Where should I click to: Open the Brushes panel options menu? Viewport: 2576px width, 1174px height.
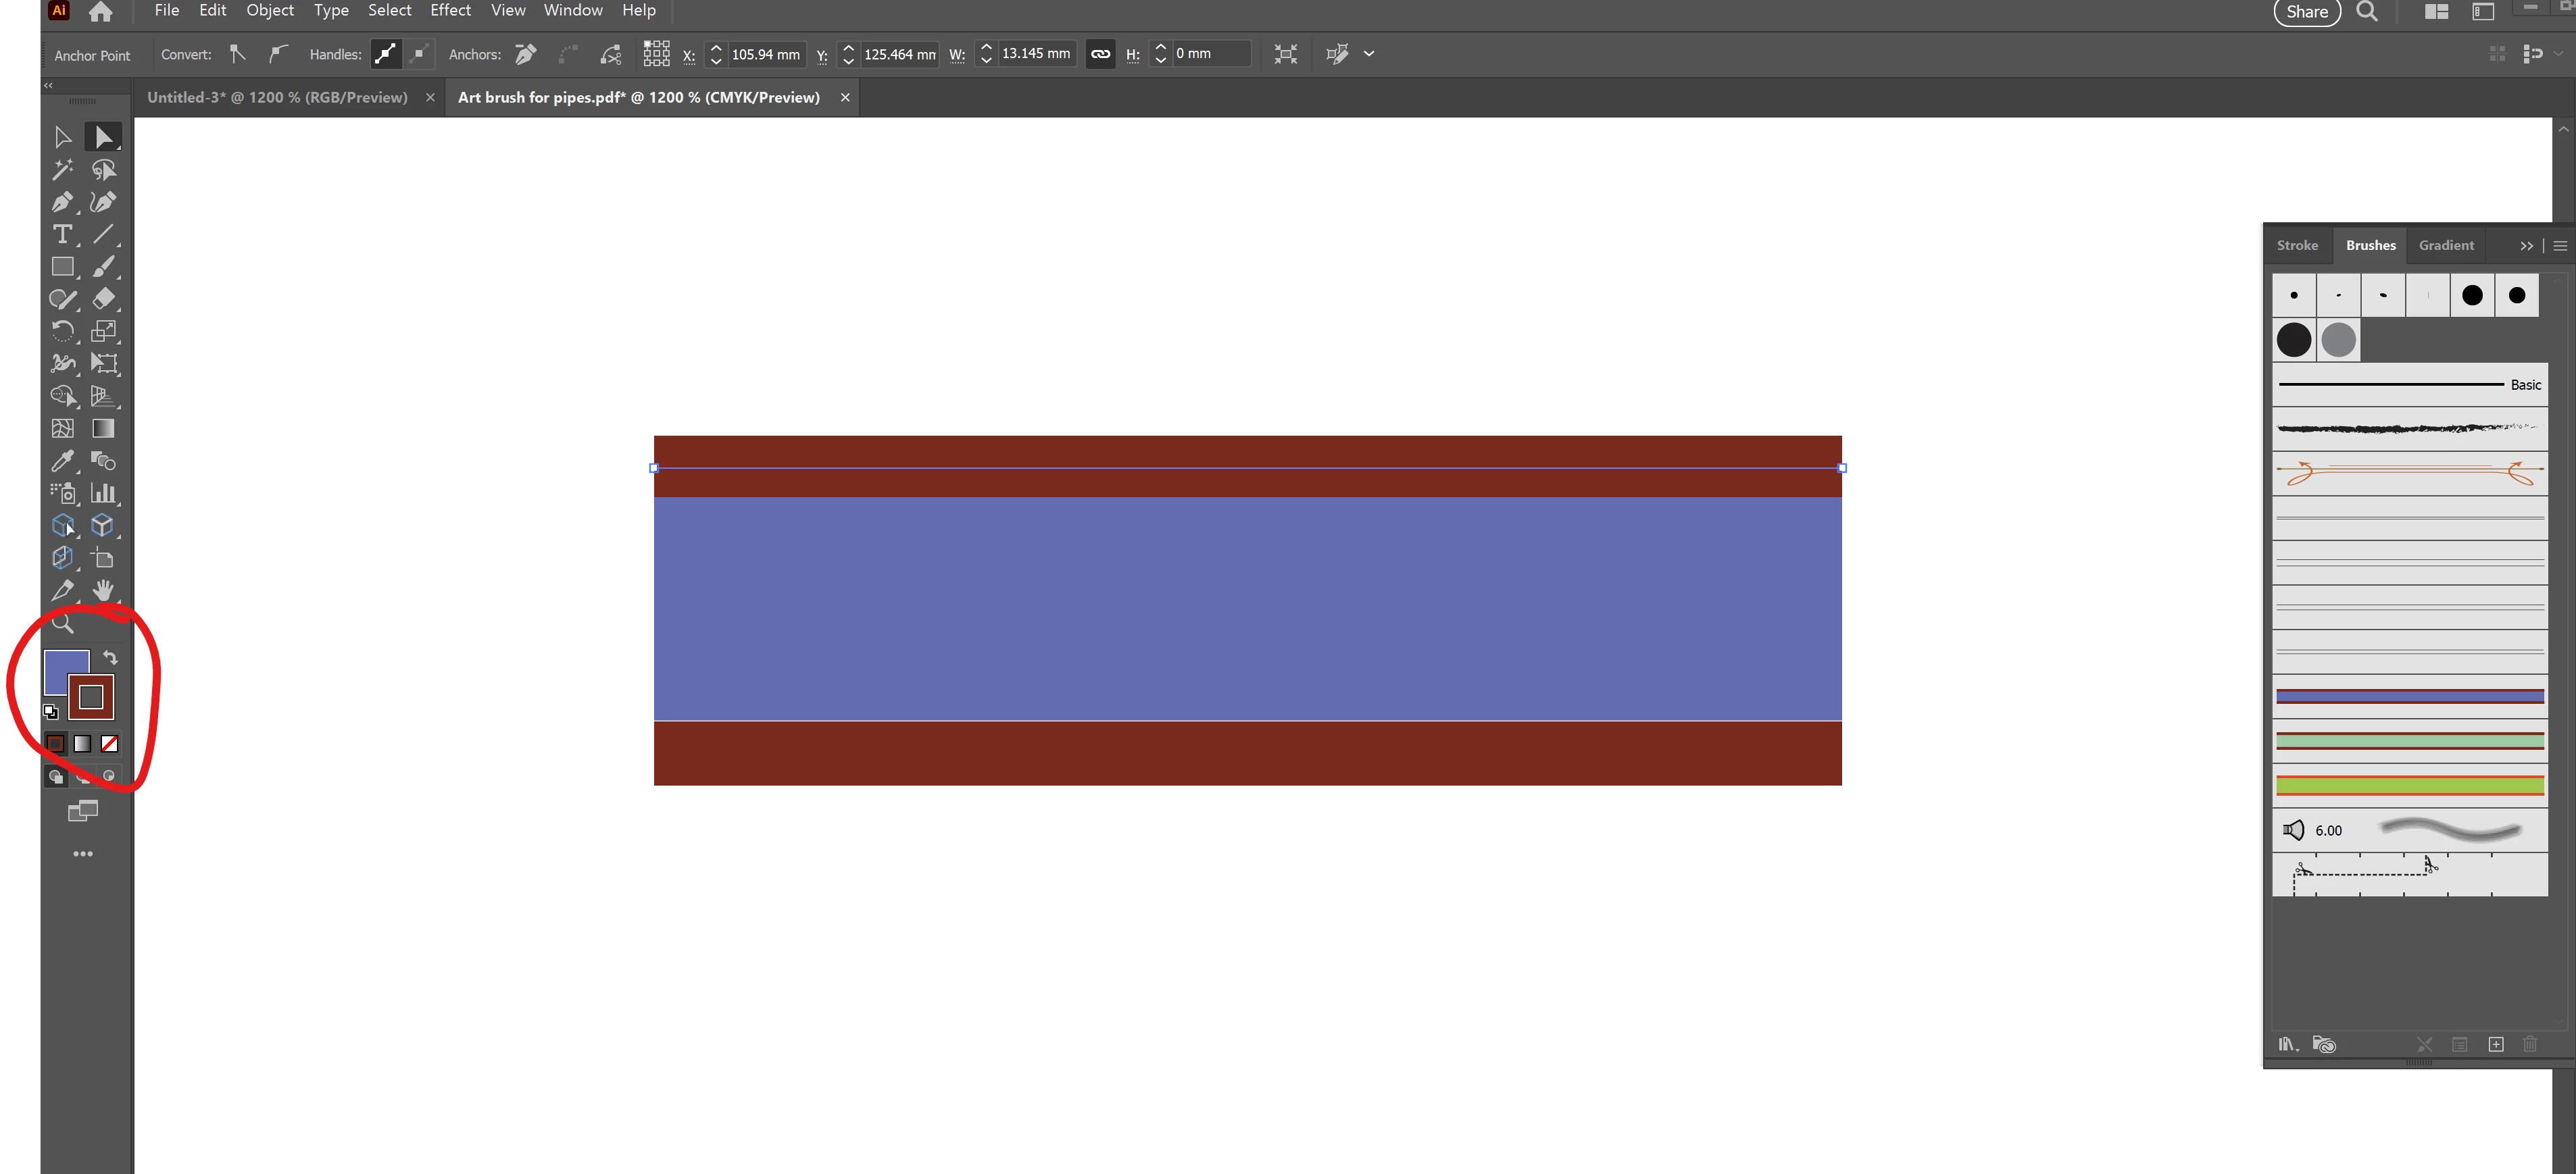pos(2560,246)
